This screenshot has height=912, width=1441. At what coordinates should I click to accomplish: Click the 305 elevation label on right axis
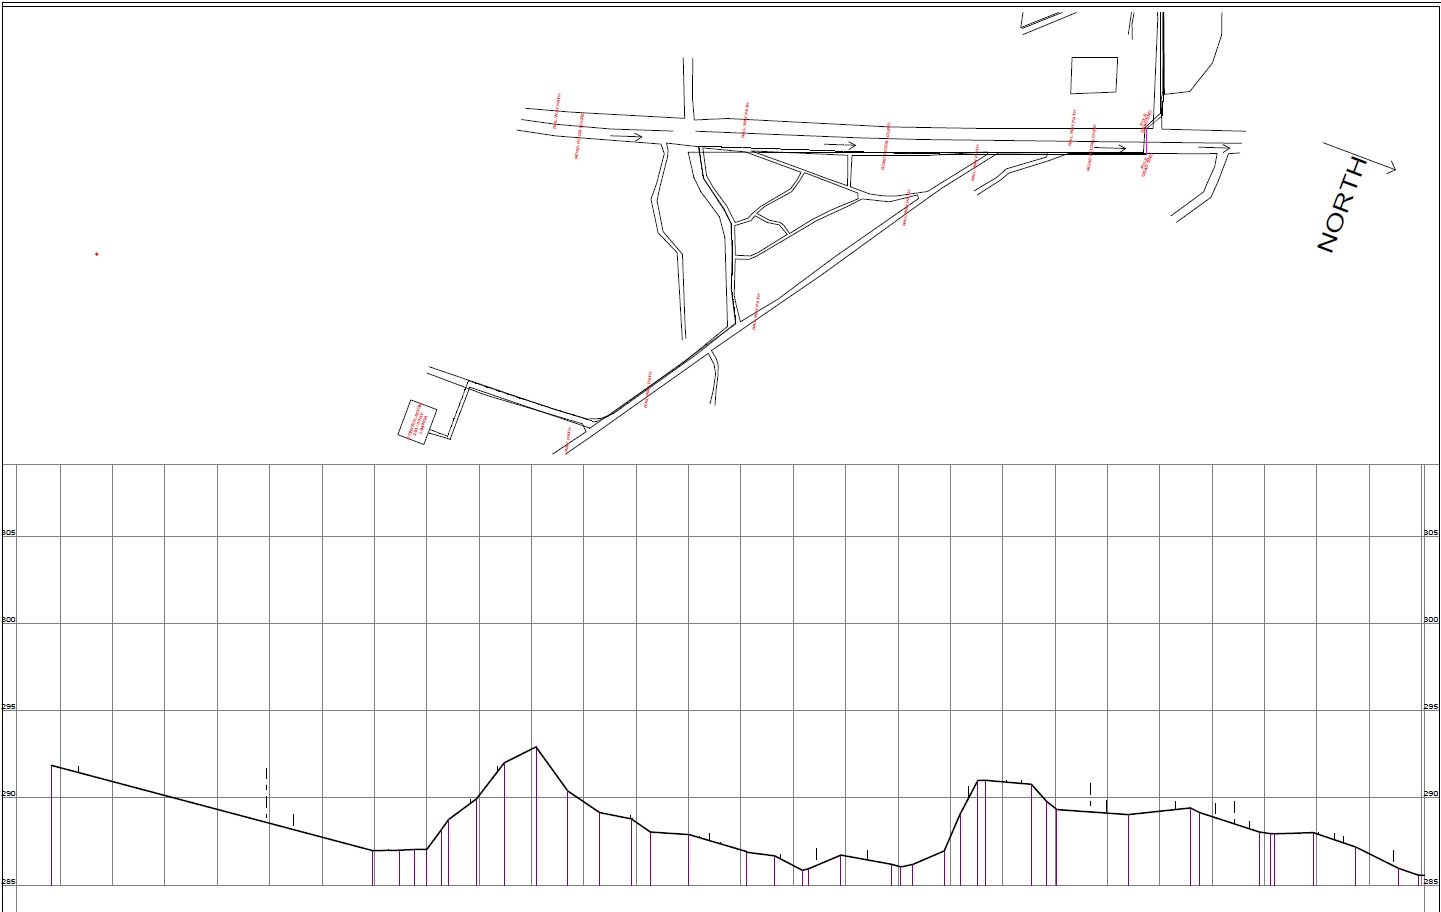pyautogui.click(x=1430, y=533)
